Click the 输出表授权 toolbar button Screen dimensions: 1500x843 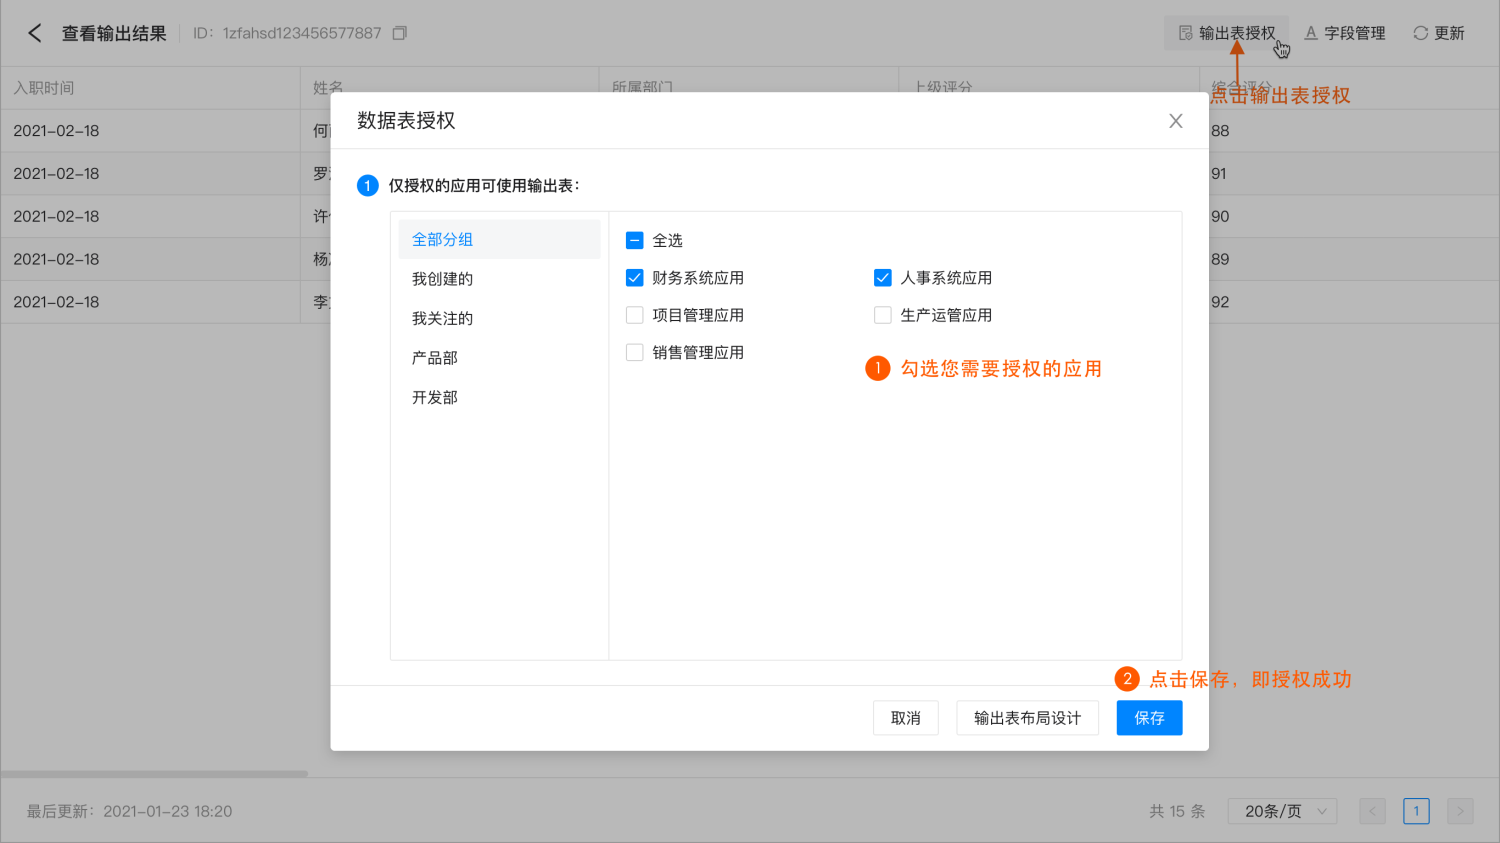click(1226, 33)
